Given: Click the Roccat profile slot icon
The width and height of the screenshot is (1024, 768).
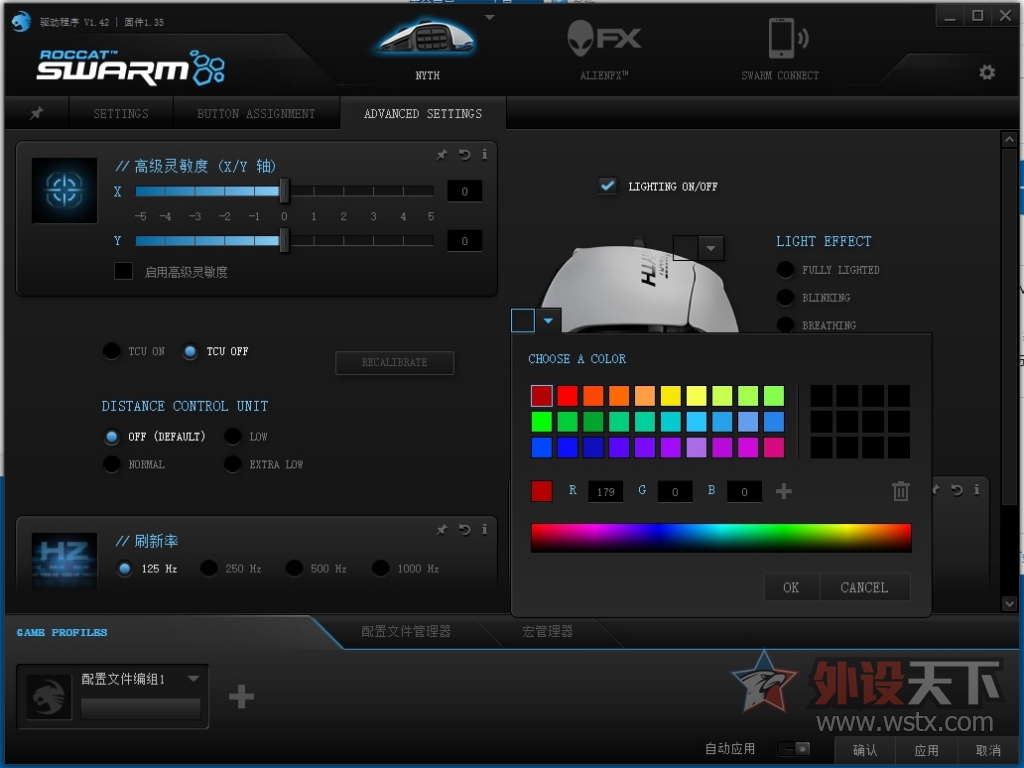Looking at the screenshot, I should 48,697.
